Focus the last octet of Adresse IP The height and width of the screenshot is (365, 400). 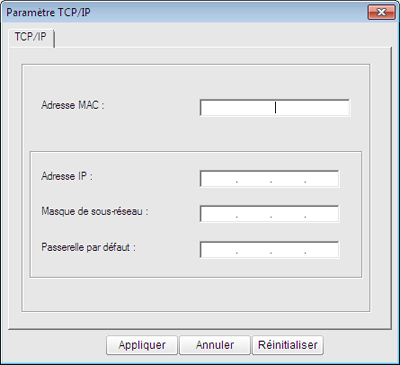[x=322, y=179]
